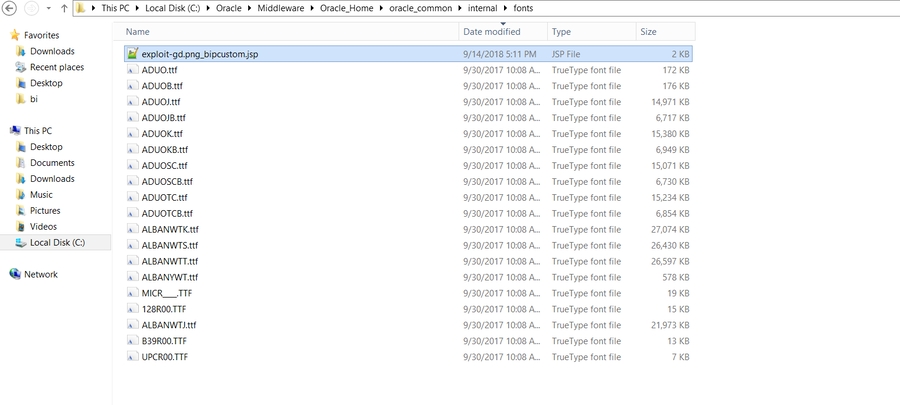The height and width of the screenshot is (405, 900).
Task: Open the Videos folder in sidebar
Action: pyautogui.click(x=44, y=227)
